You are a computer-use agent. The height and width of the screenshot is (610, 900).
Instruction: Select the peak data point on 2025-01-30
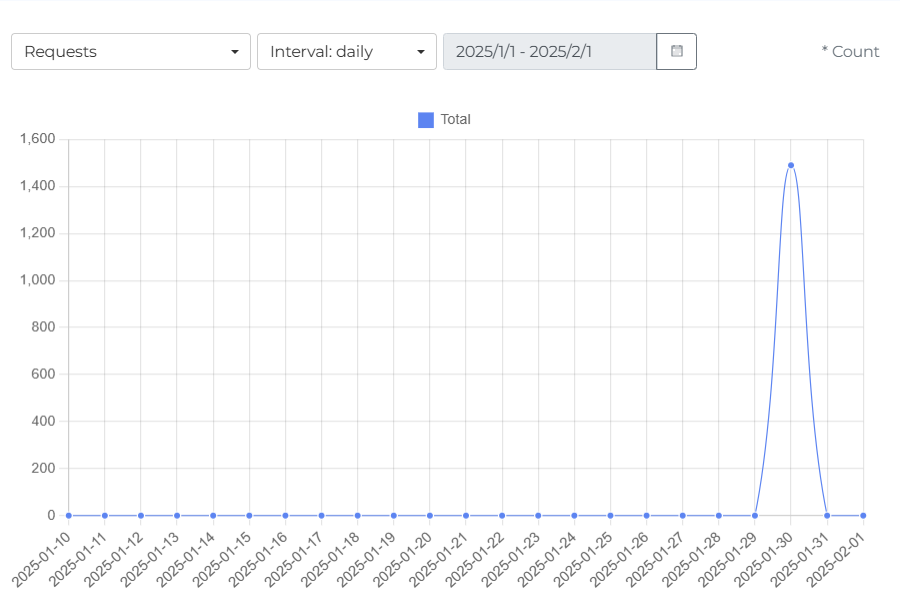pyautogui.click(x=791, y=165)
